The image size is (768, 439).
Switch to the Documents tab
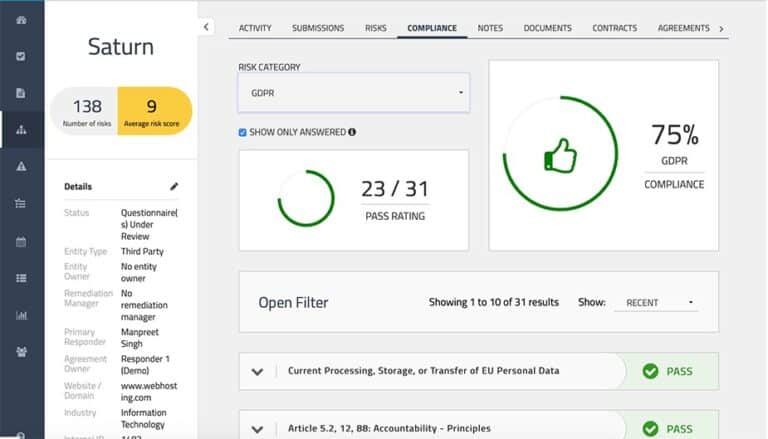(x=547, y=28)
